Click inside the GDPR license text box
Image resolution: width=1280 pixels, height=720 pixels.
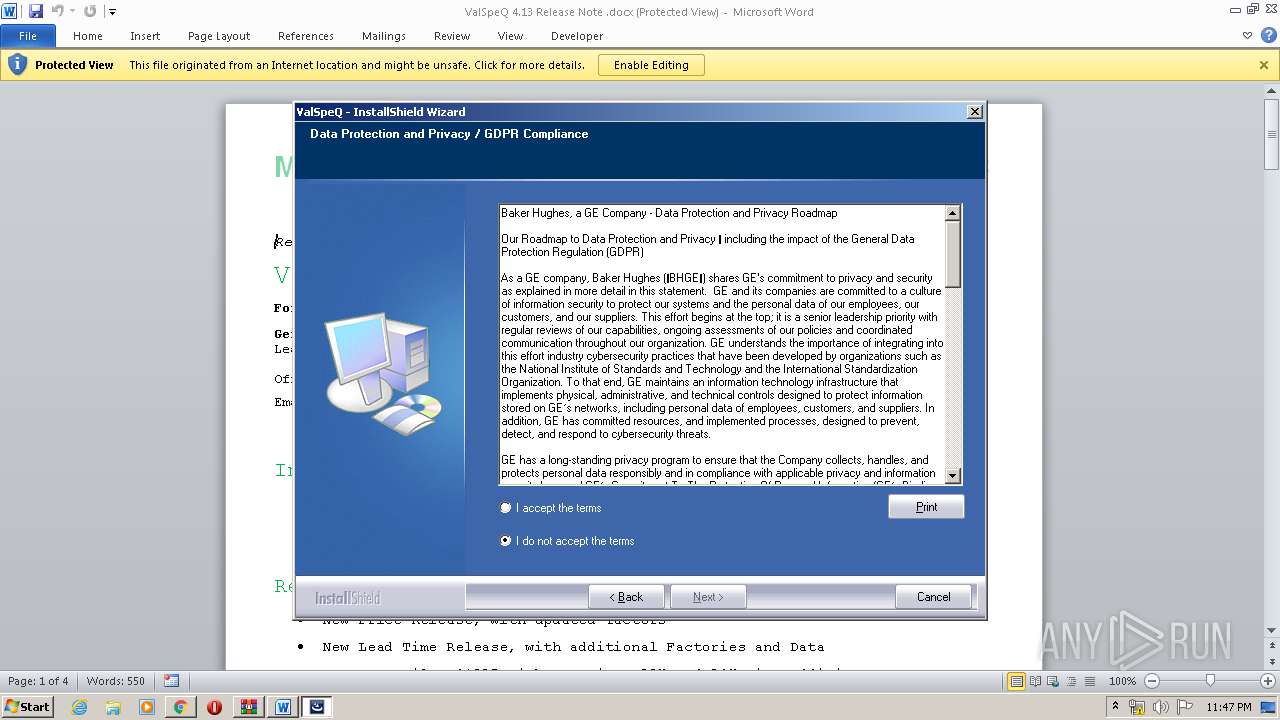point(722,345)
